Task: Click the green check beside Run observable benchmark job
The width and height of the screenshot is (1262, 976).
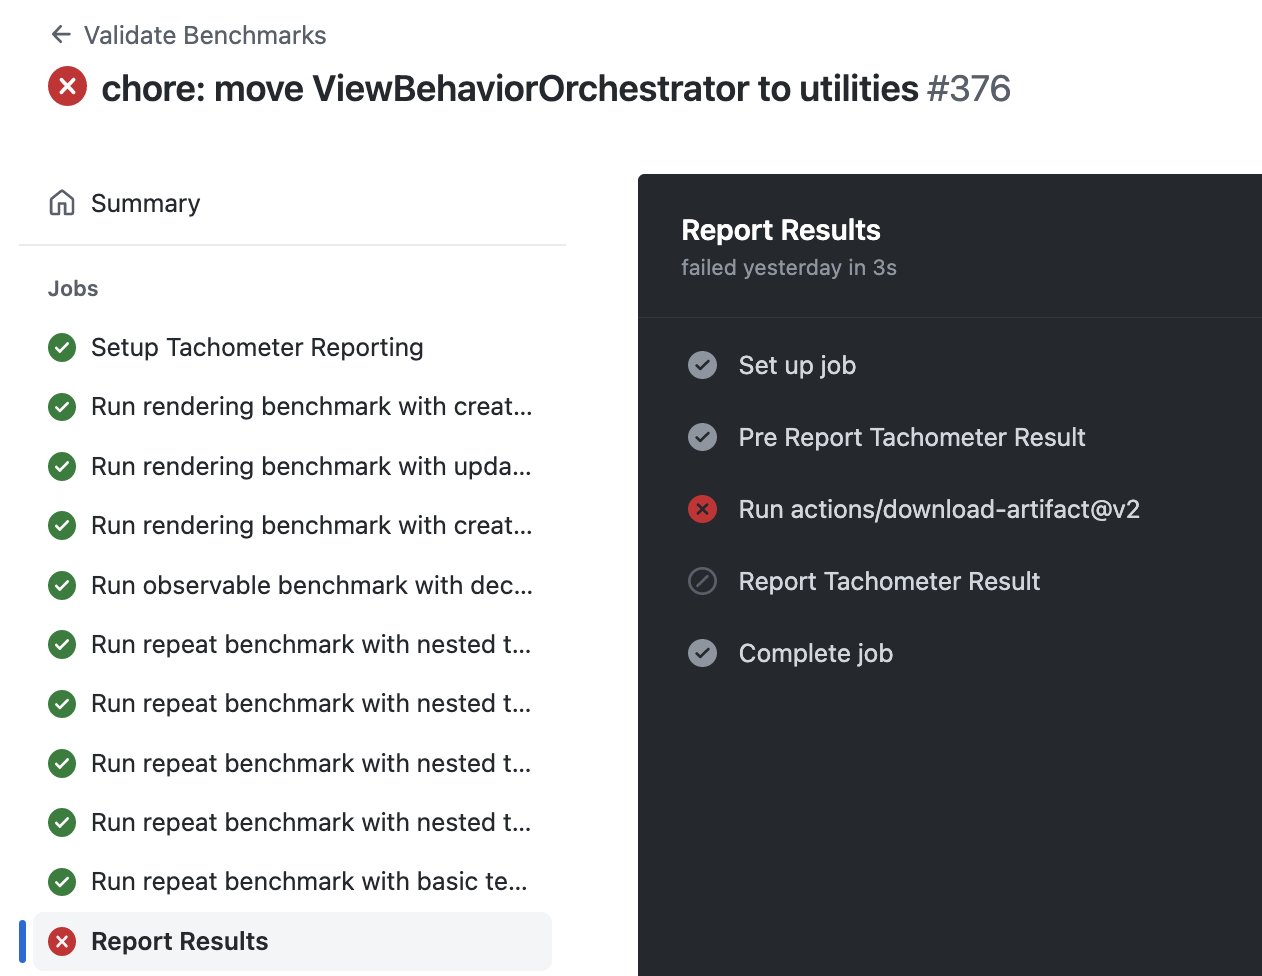Action: pyautogui.click(x=61, y=585)
